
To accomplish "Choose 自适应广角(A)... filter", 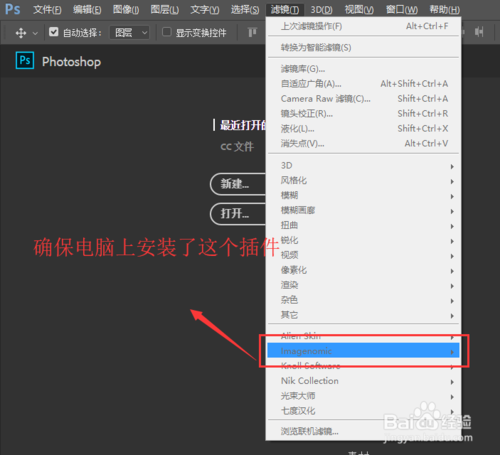I will point(364,83).
